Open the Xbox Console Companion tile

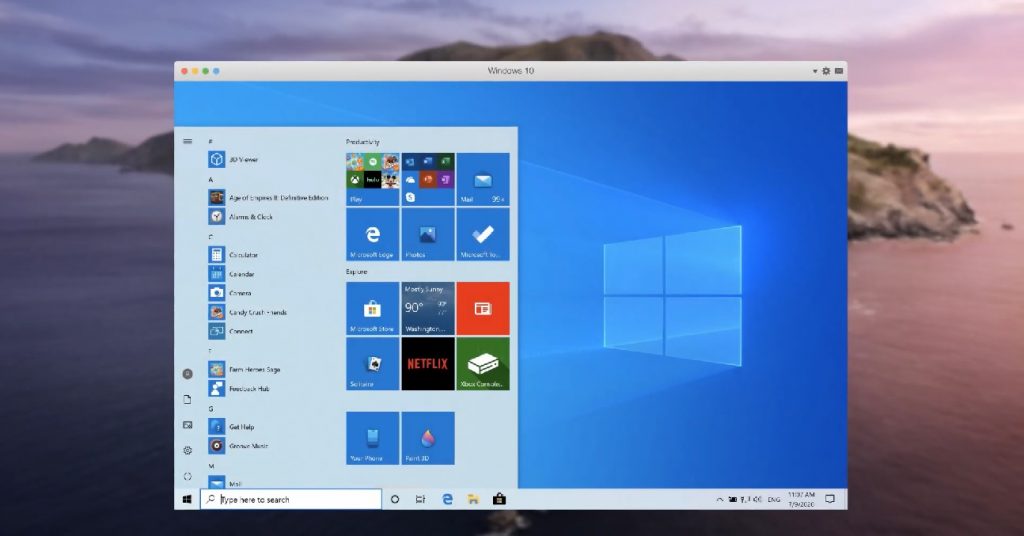point(483,364)
